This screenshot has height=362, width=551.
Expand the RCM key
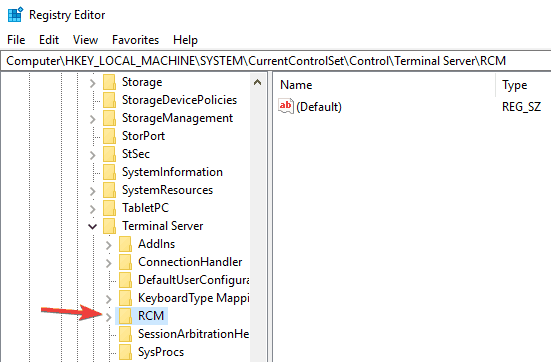pyautogui.click(x=109, y=317)
